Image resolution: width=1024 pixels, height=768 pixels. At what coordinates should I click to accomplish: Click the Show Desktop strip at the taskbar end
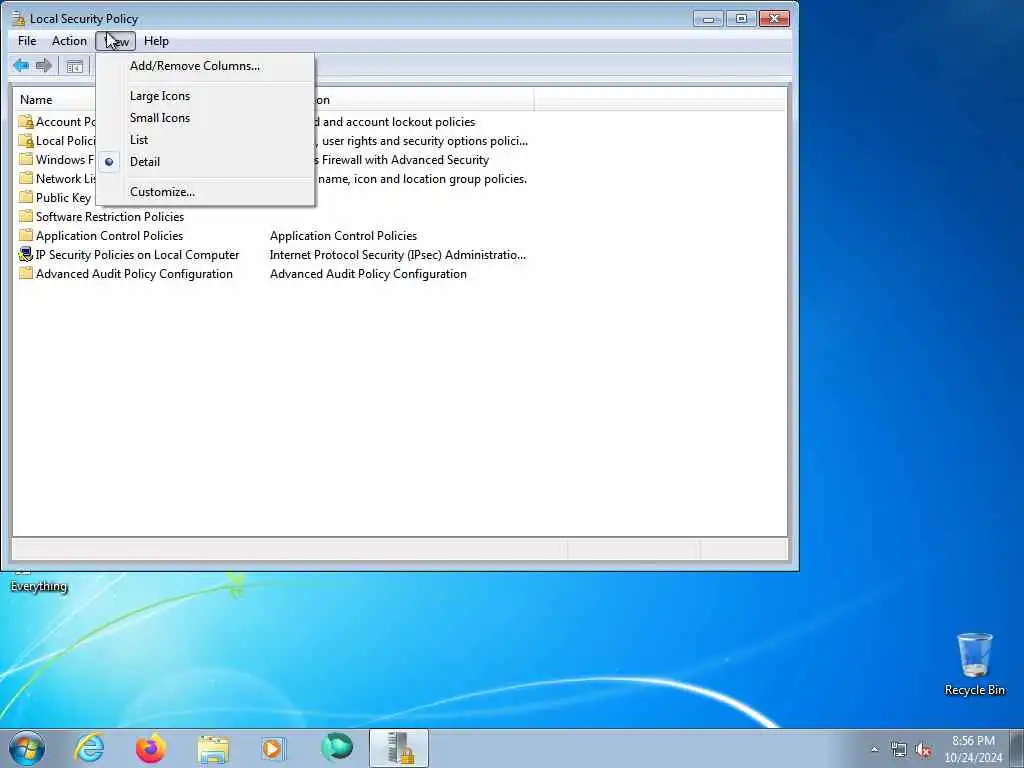(1017, 748)
